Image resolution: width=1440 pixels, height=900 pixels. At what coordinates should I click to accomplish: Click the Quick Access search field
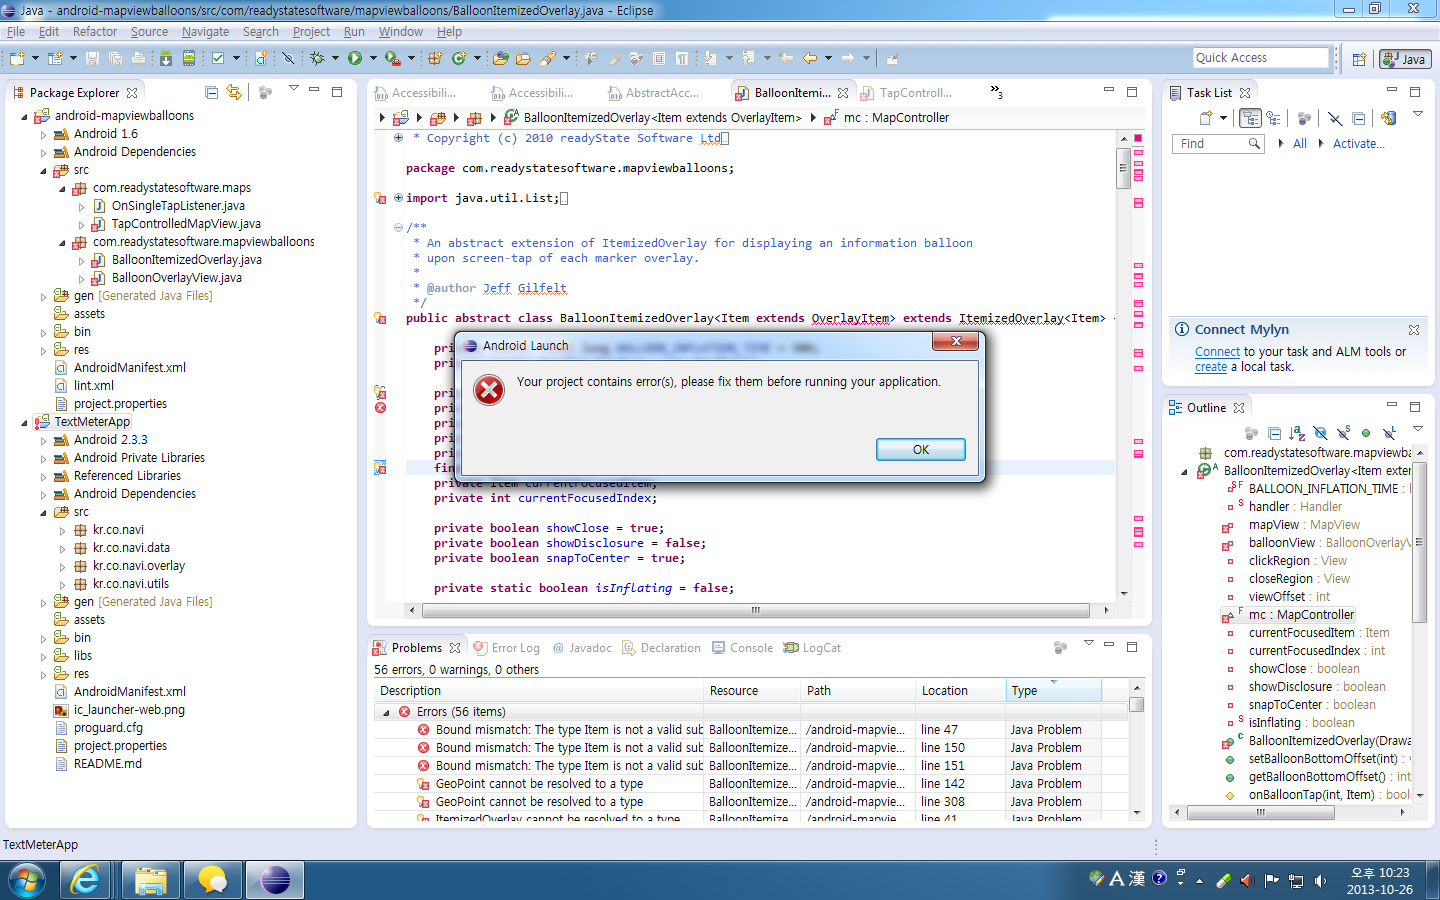[1260, 58]
